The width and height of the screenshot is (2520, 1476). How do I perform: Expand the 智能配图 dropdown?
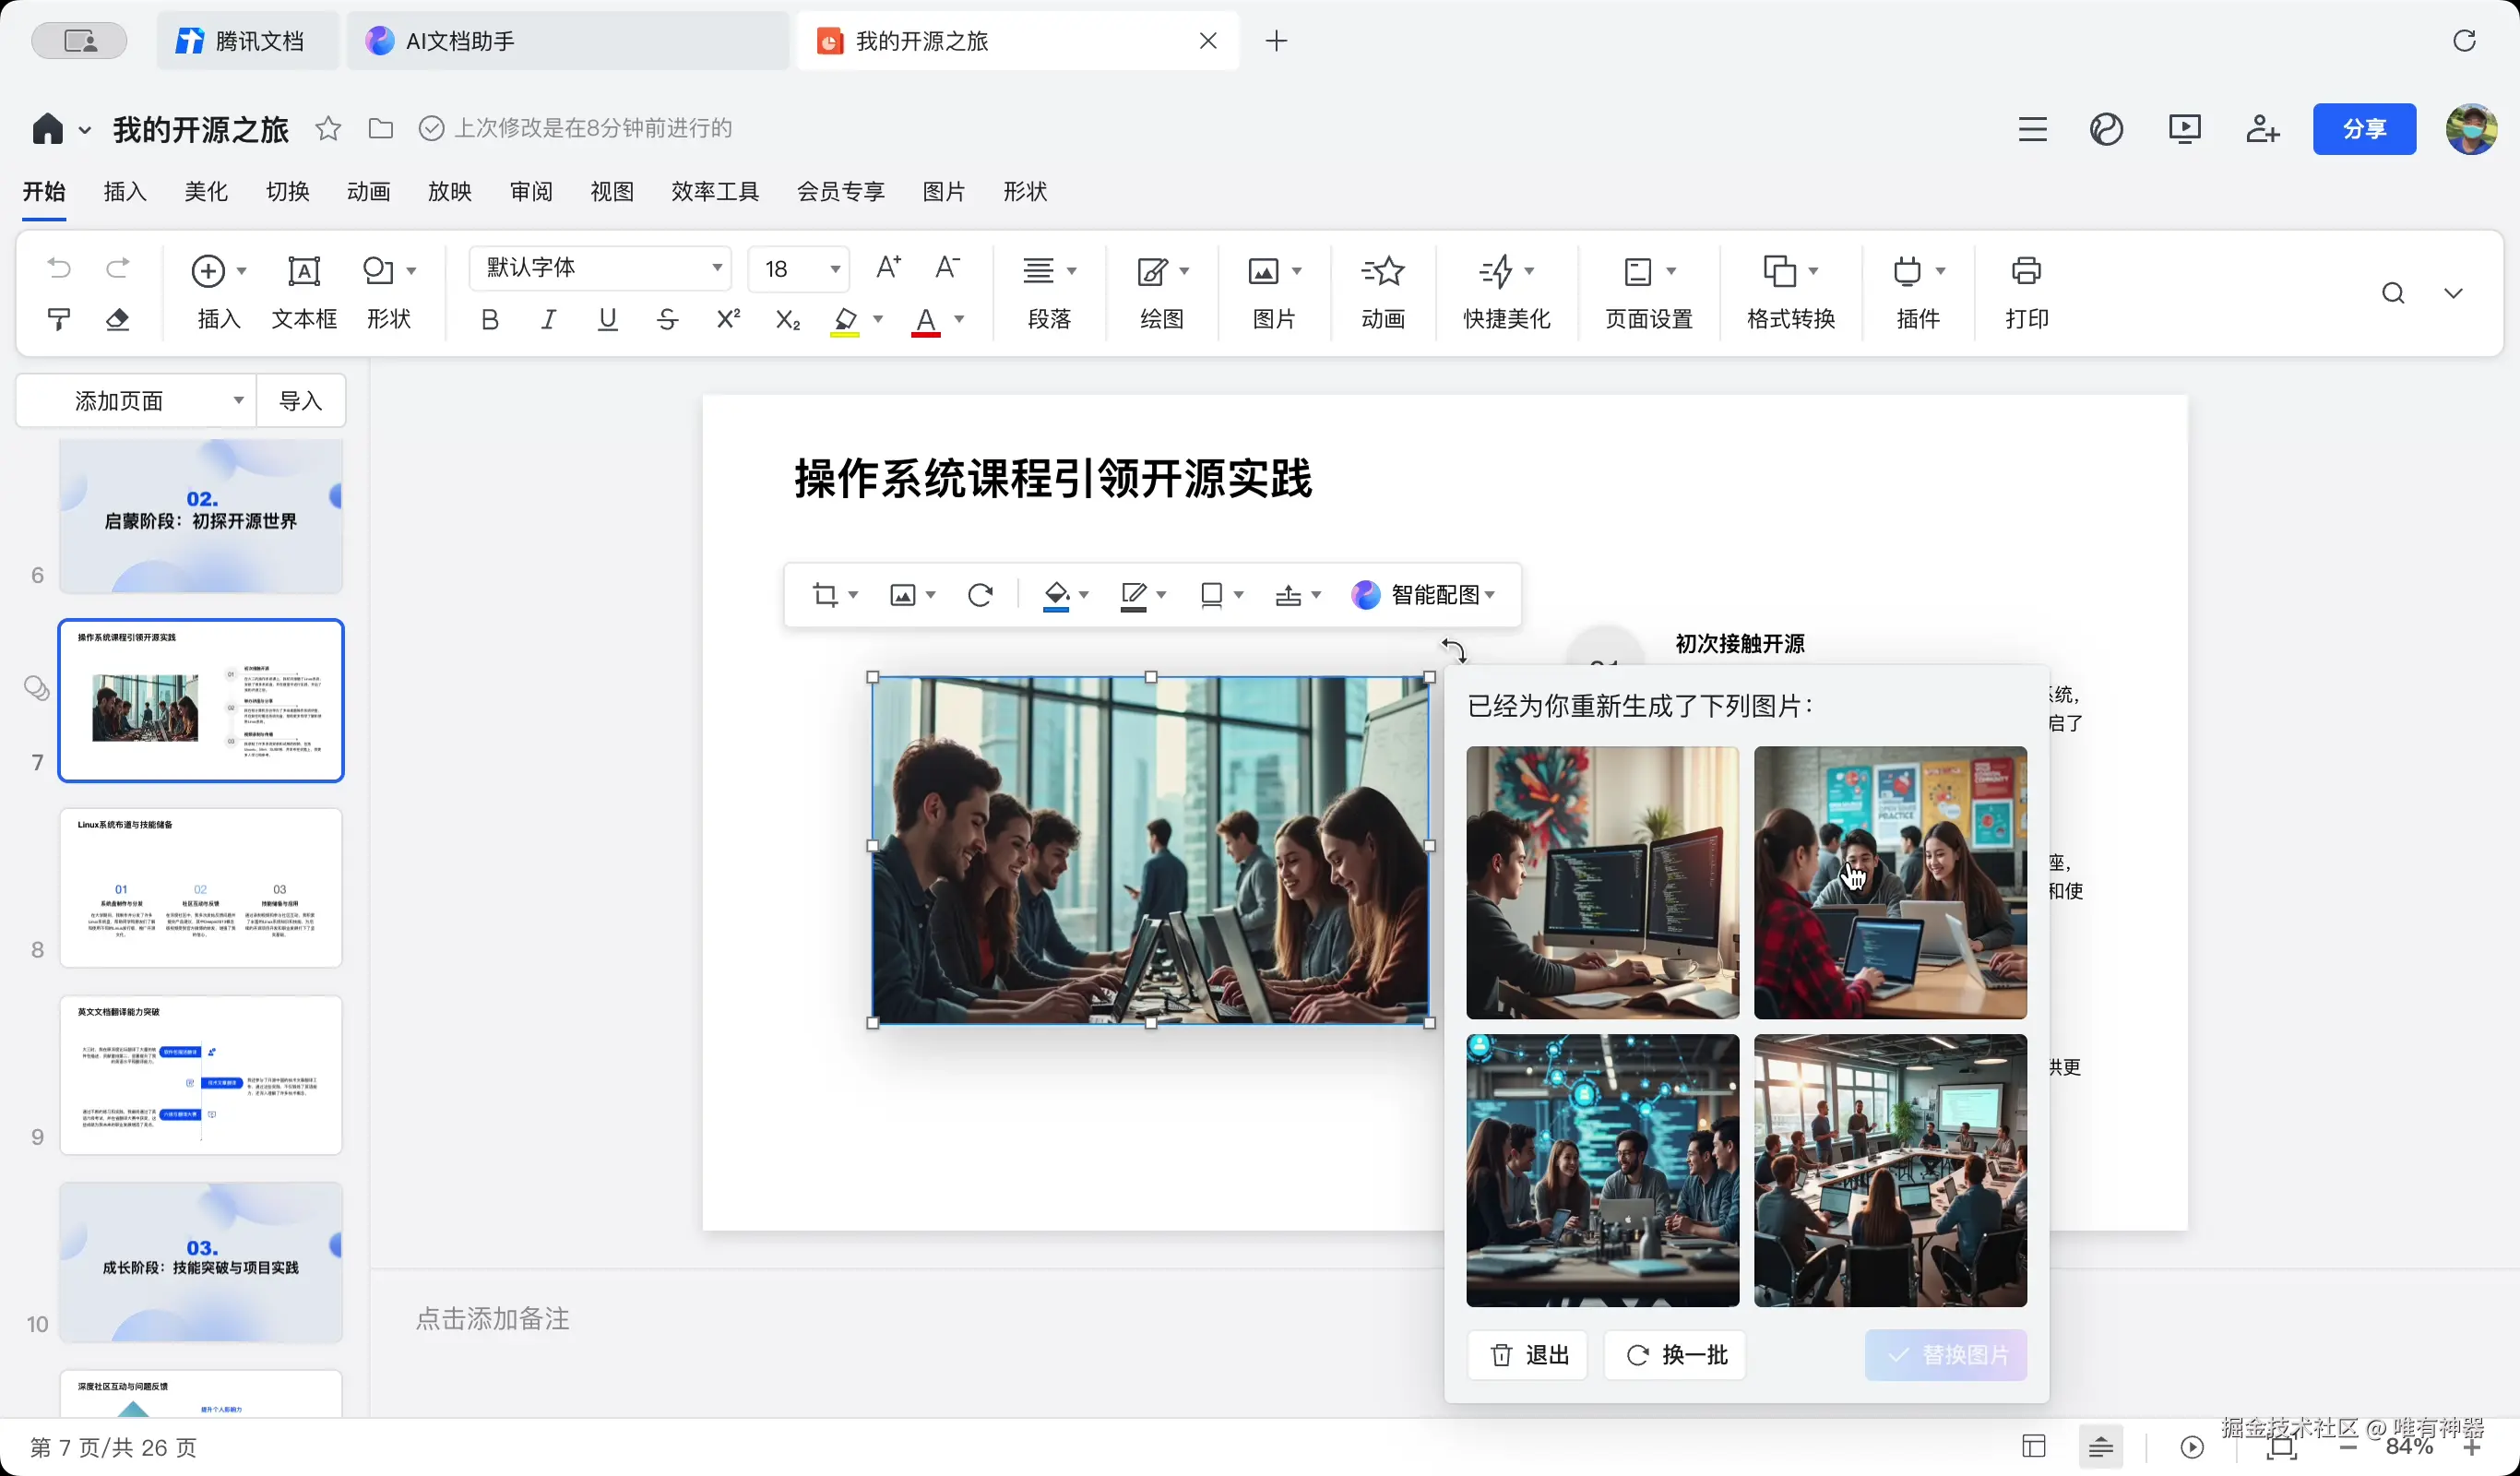[x=1490, y=595]
